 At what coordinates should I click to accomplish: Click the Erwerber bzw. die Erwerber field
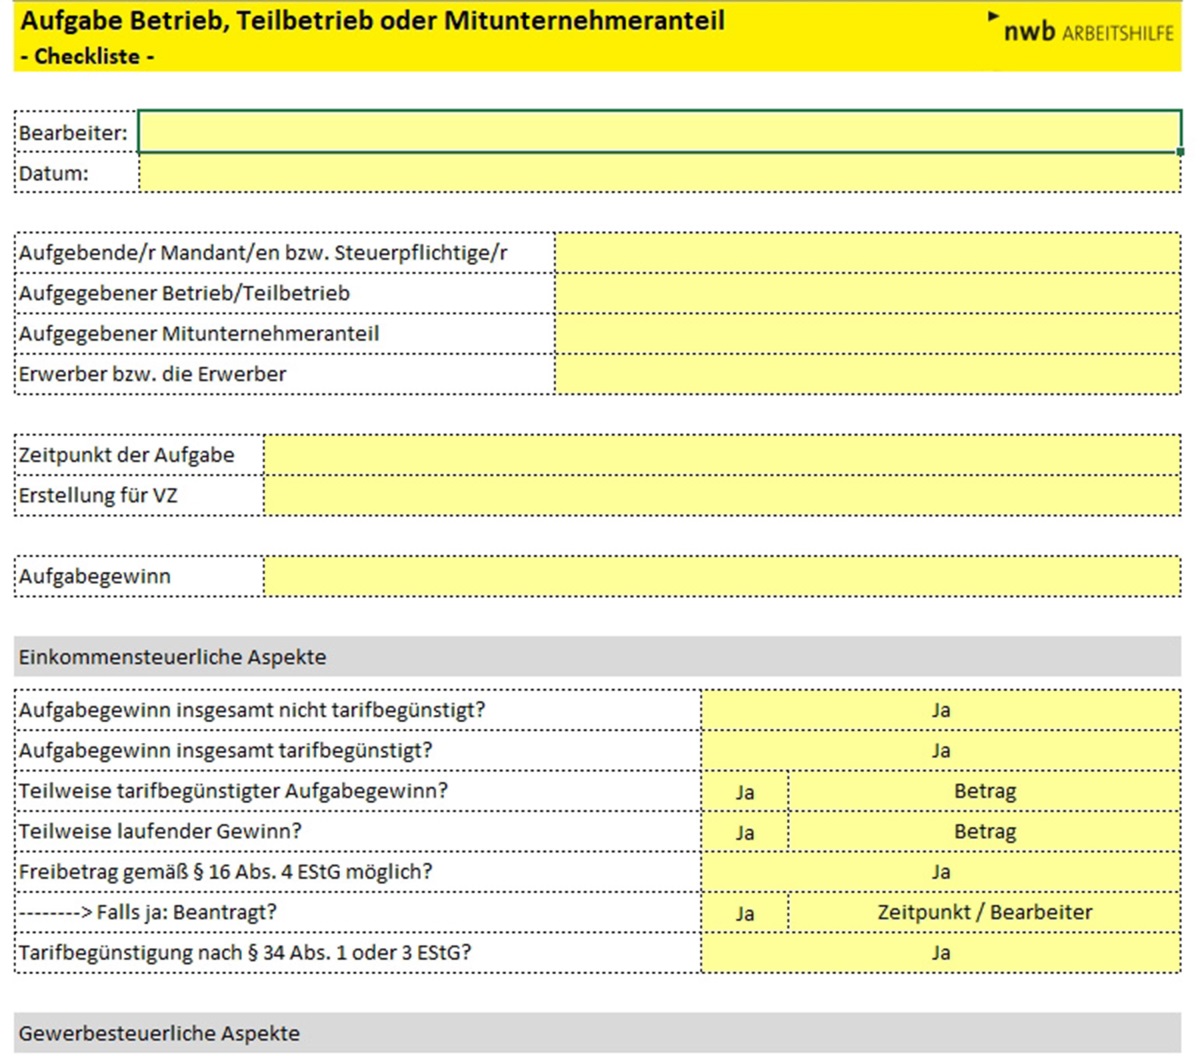coord(867,374)
